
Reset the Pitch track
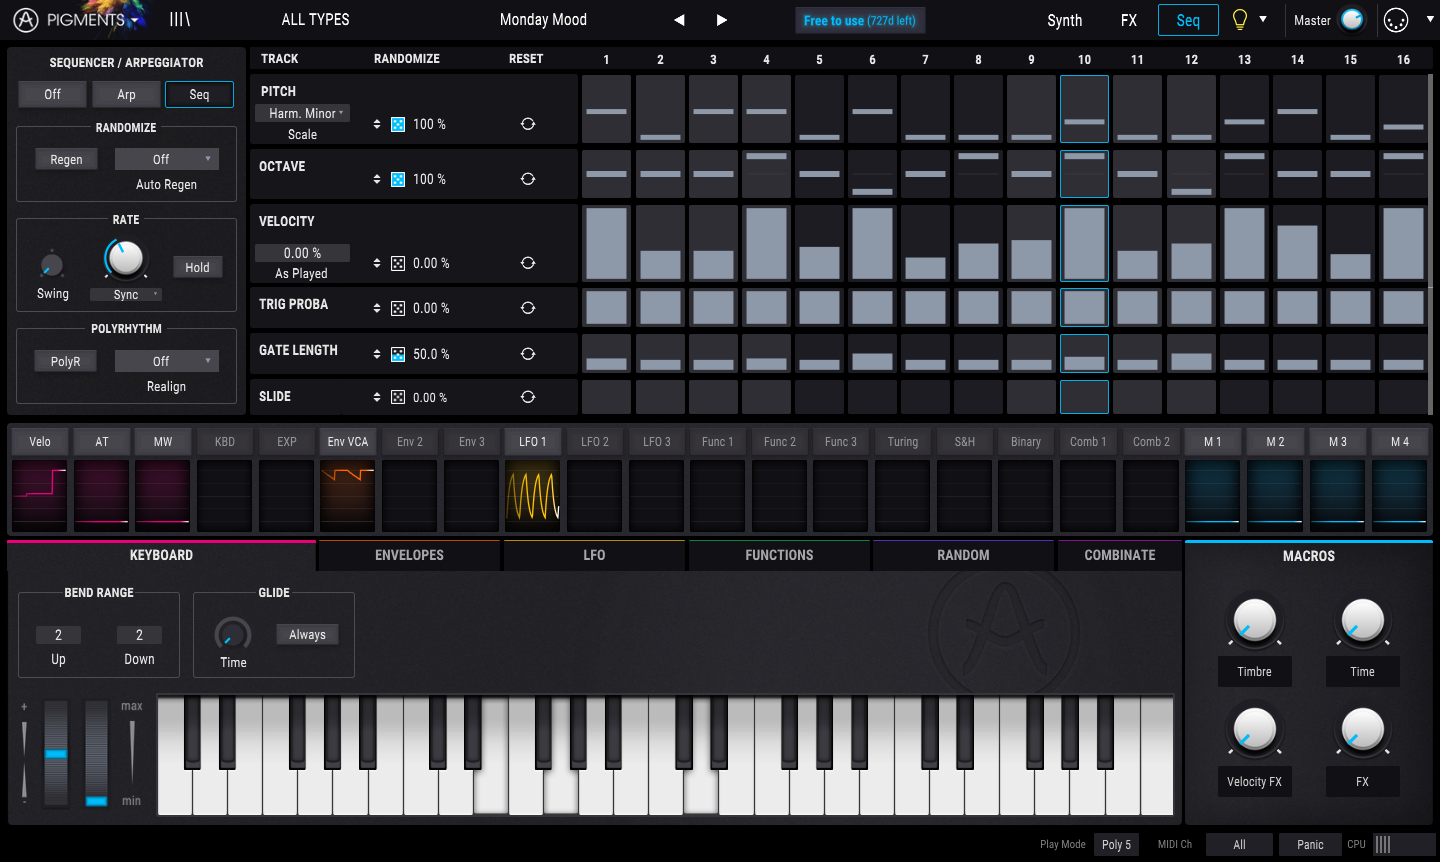point(528,124)
